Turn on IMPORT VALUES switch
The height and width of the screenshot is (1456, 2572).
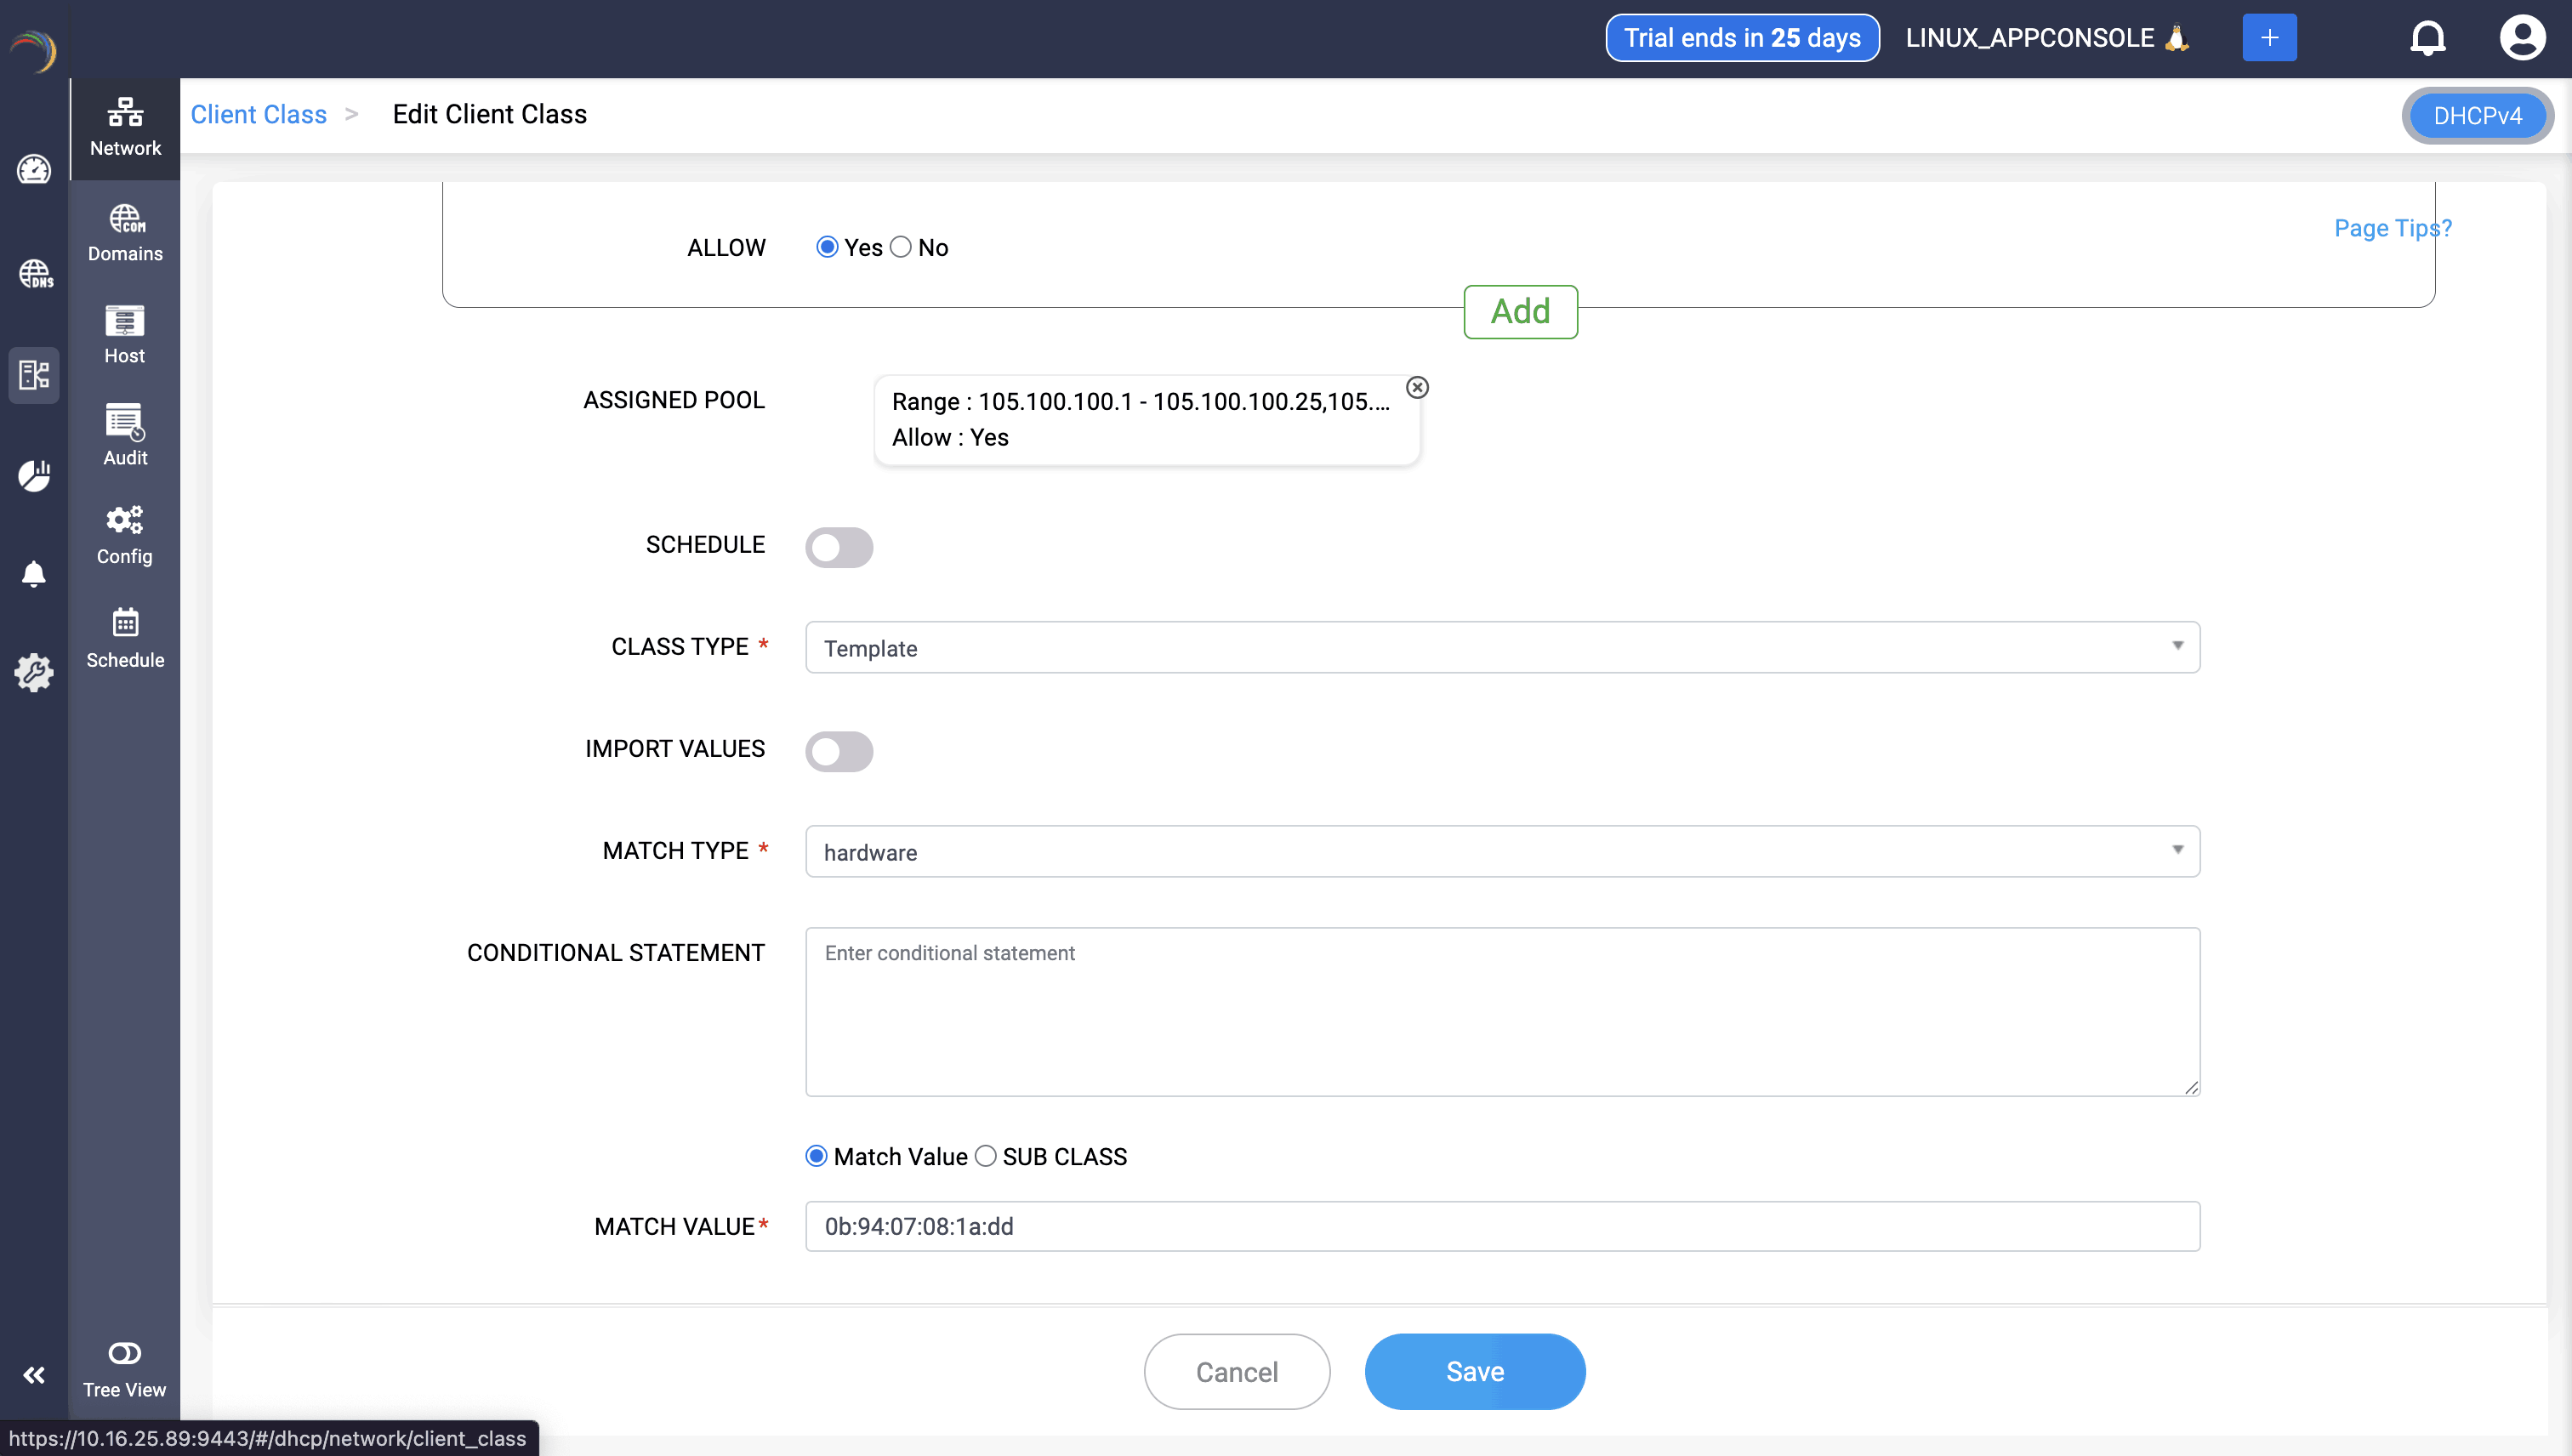[x=839, y=751]
